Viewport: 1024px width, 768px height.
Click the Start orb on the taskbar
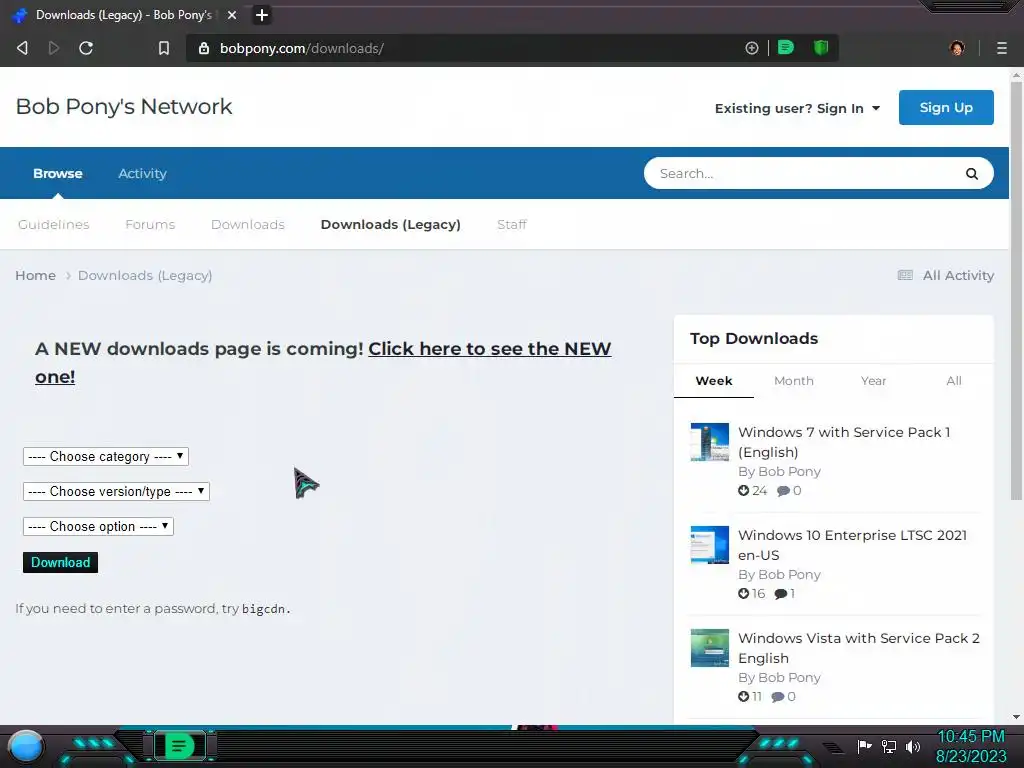point(26,746)
